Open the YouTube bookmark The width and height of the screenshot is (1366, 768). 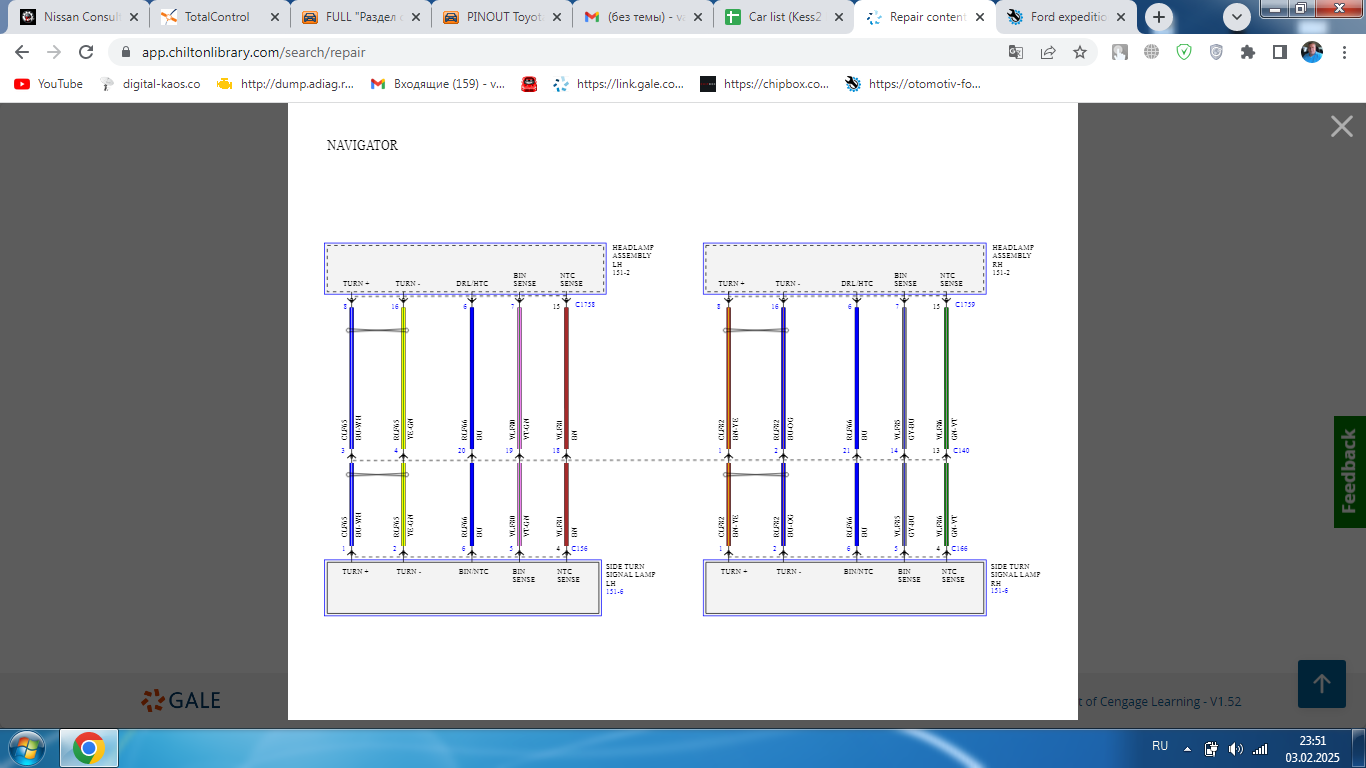coord(48,84)
